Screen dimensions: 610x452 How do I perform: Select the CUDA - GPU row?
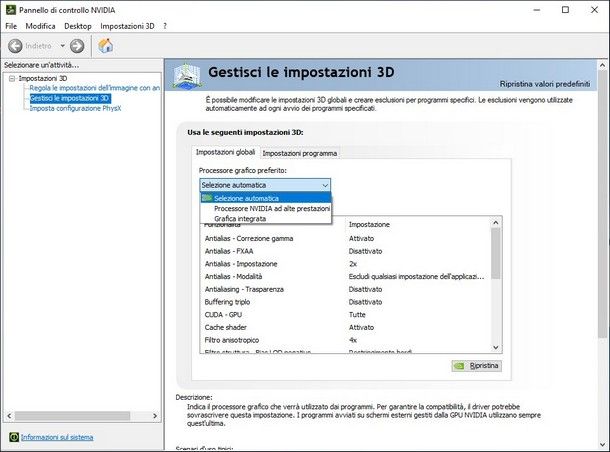pyautogui.click(x=345, y=315)
